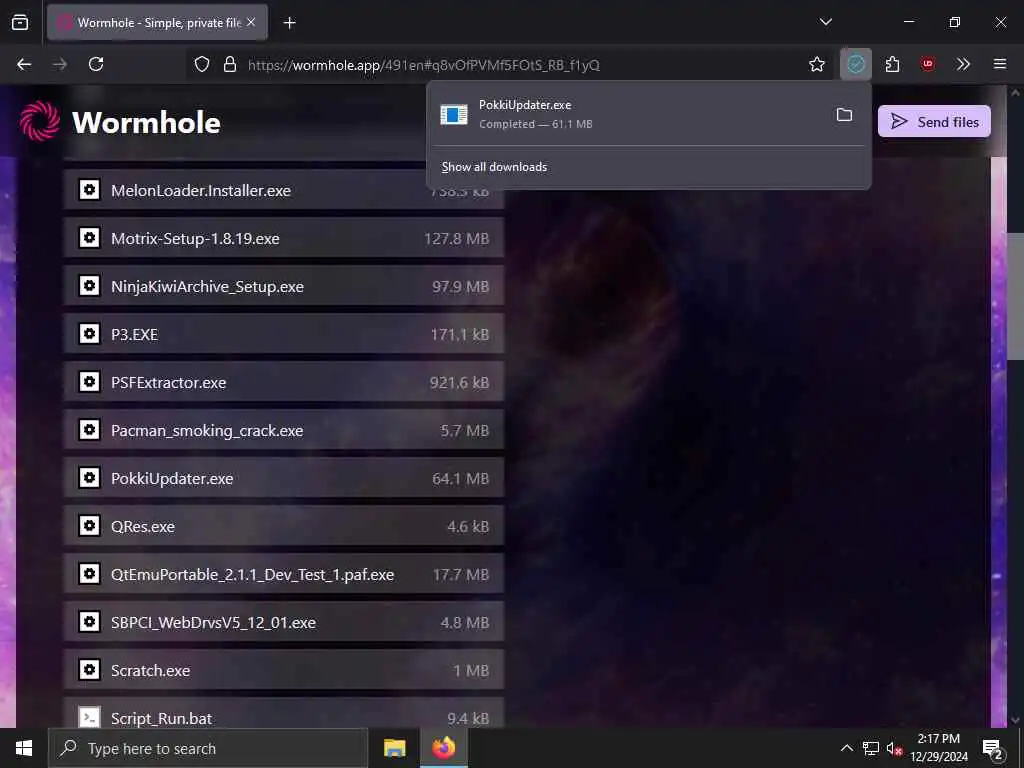Show more tools overflow chevrons
This screenshot has width=1024, height=768.
pyautogui.click(x=963, y=64)
